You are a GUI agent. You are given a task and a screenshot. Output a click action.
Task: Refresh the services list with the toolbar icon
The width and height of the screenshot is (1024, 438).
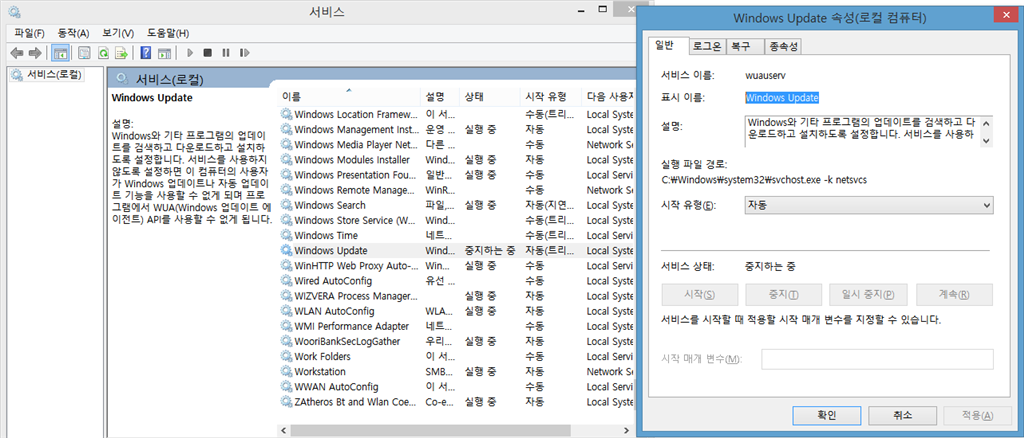pos(103,53)
